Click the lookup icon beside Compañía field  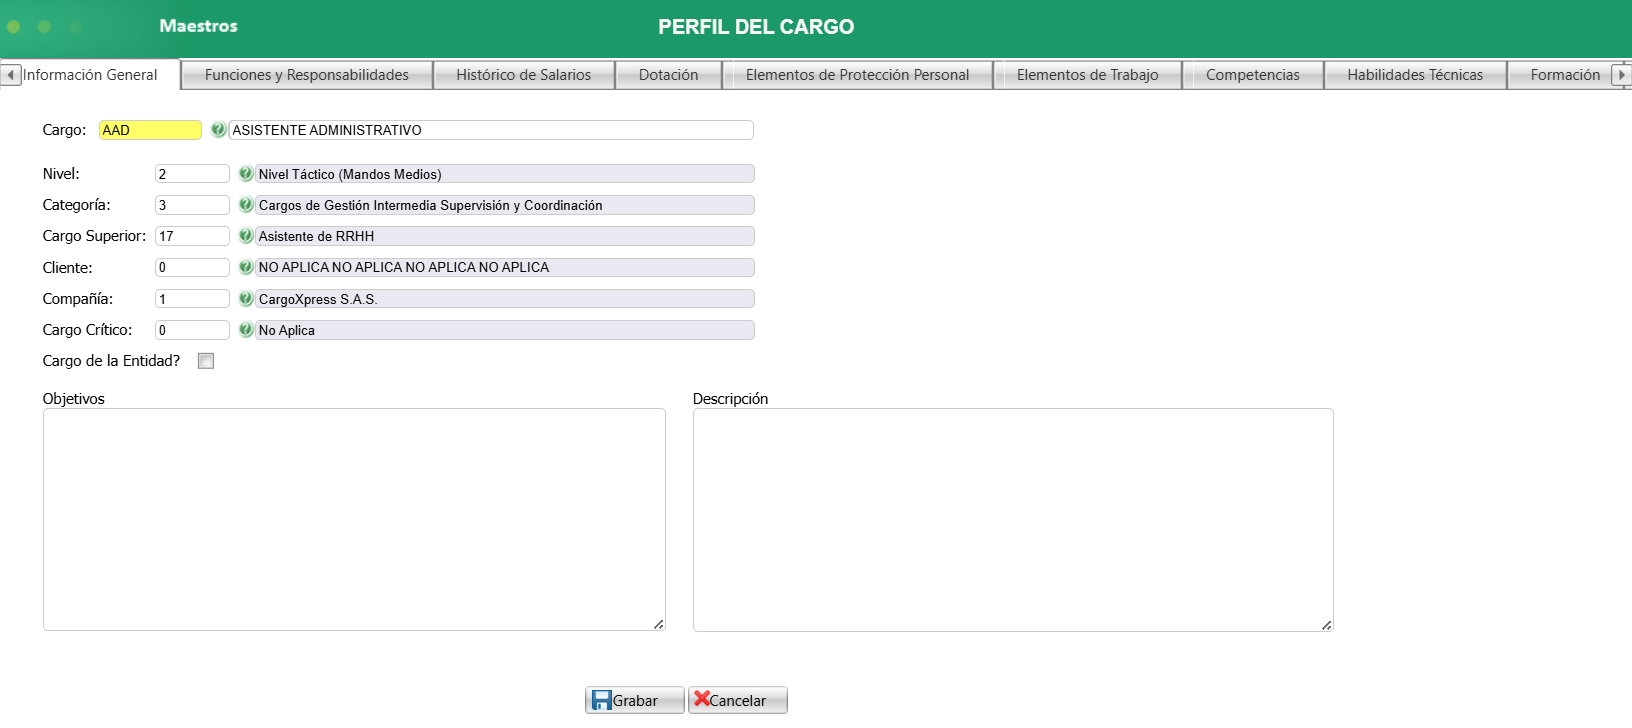(246, 299)
